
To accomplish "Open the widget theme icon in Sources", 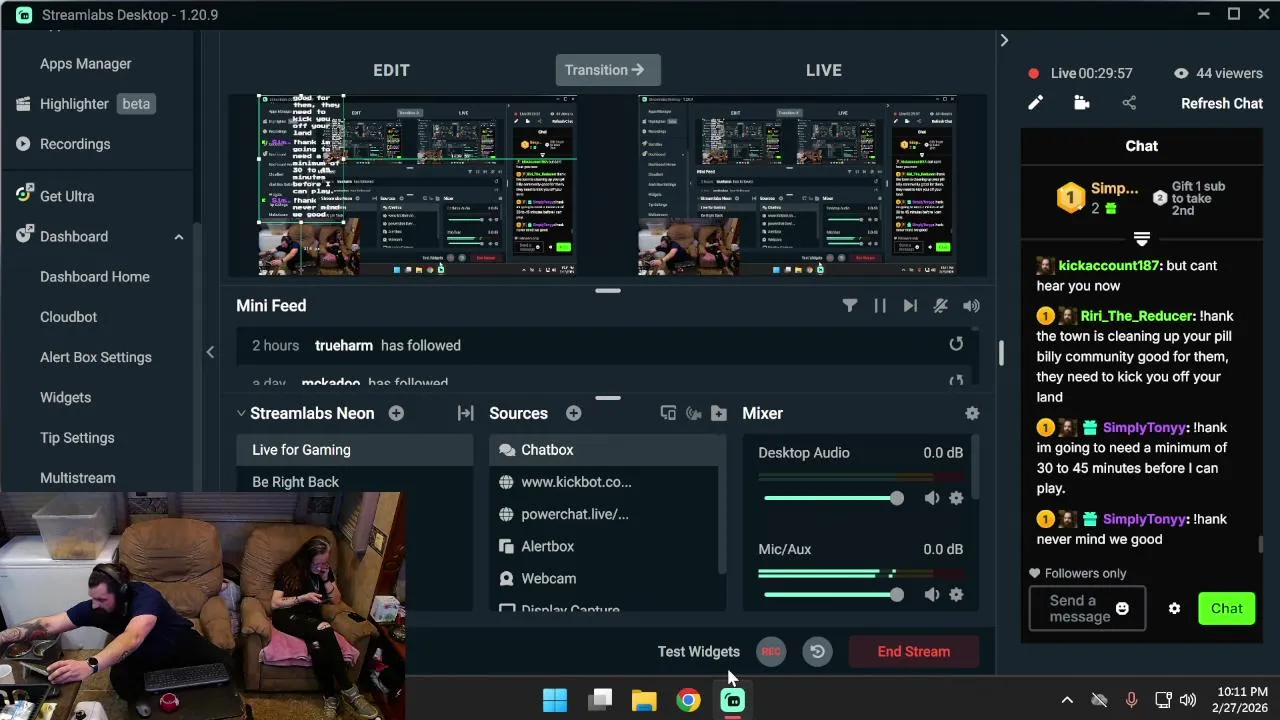I will click(693, 413).
